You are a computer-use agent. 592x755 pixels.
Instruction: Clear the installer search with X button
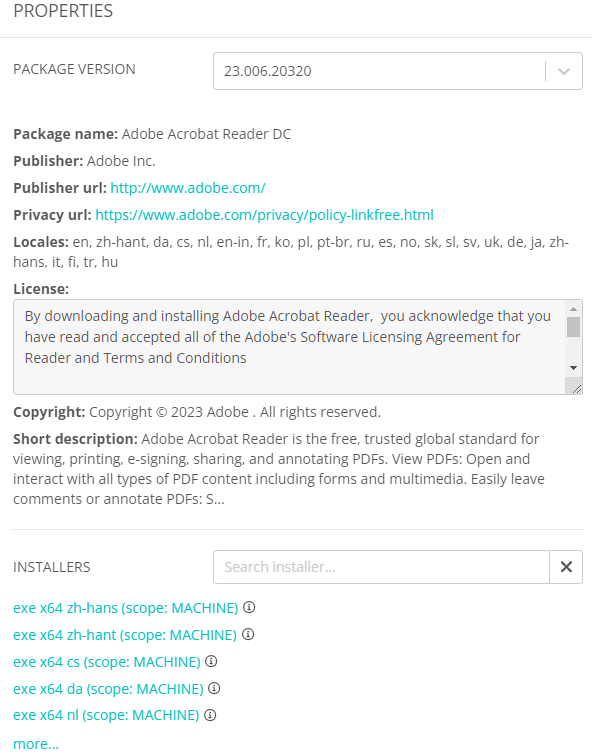click(566, 567)
